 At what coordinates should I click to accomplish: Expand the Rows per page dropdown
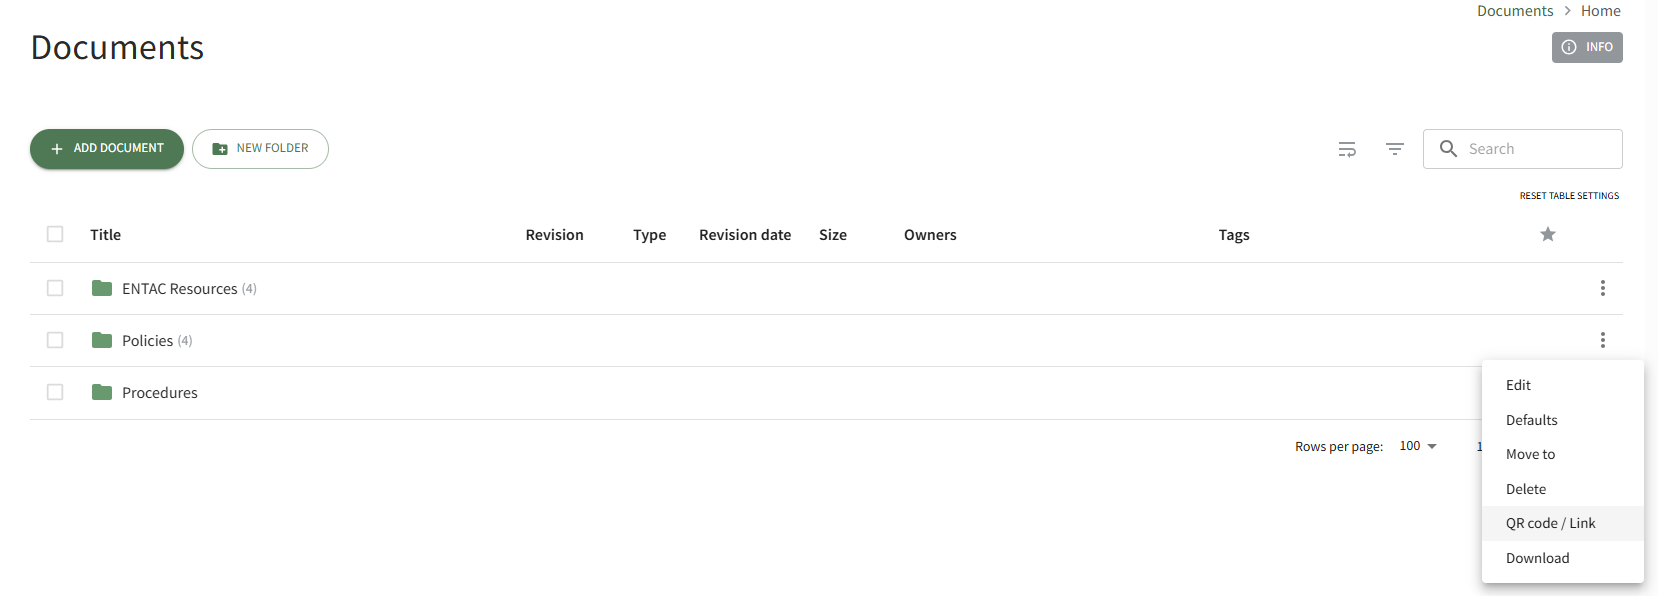pyautogui.click(x=1418, y=446)
